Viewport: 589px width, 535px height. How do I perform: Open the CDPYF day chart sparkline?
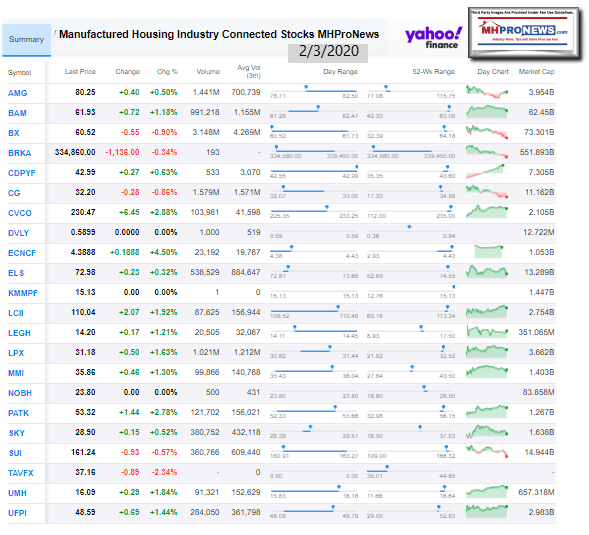coord(485,172)
